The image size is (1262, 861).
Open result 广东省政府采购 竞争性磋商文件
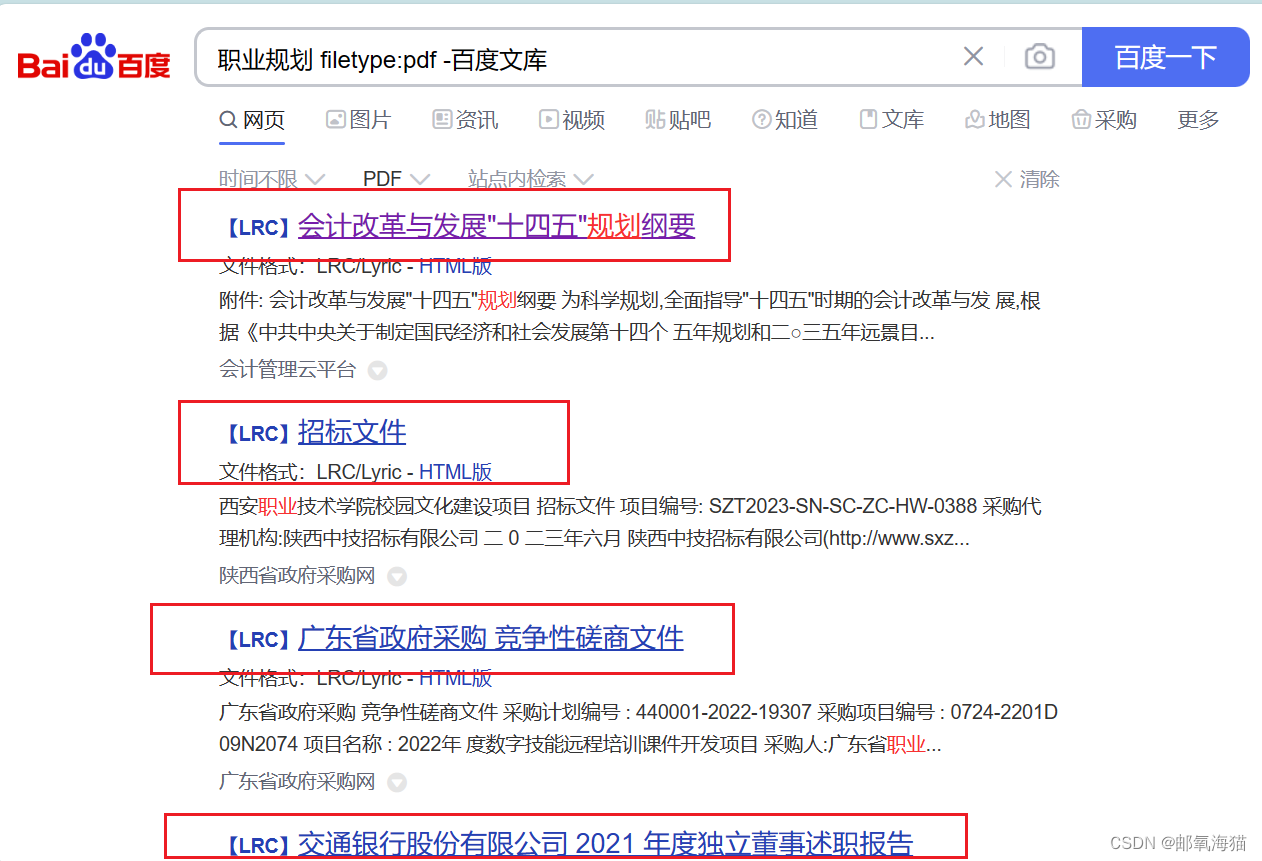(x=491, y=638)
